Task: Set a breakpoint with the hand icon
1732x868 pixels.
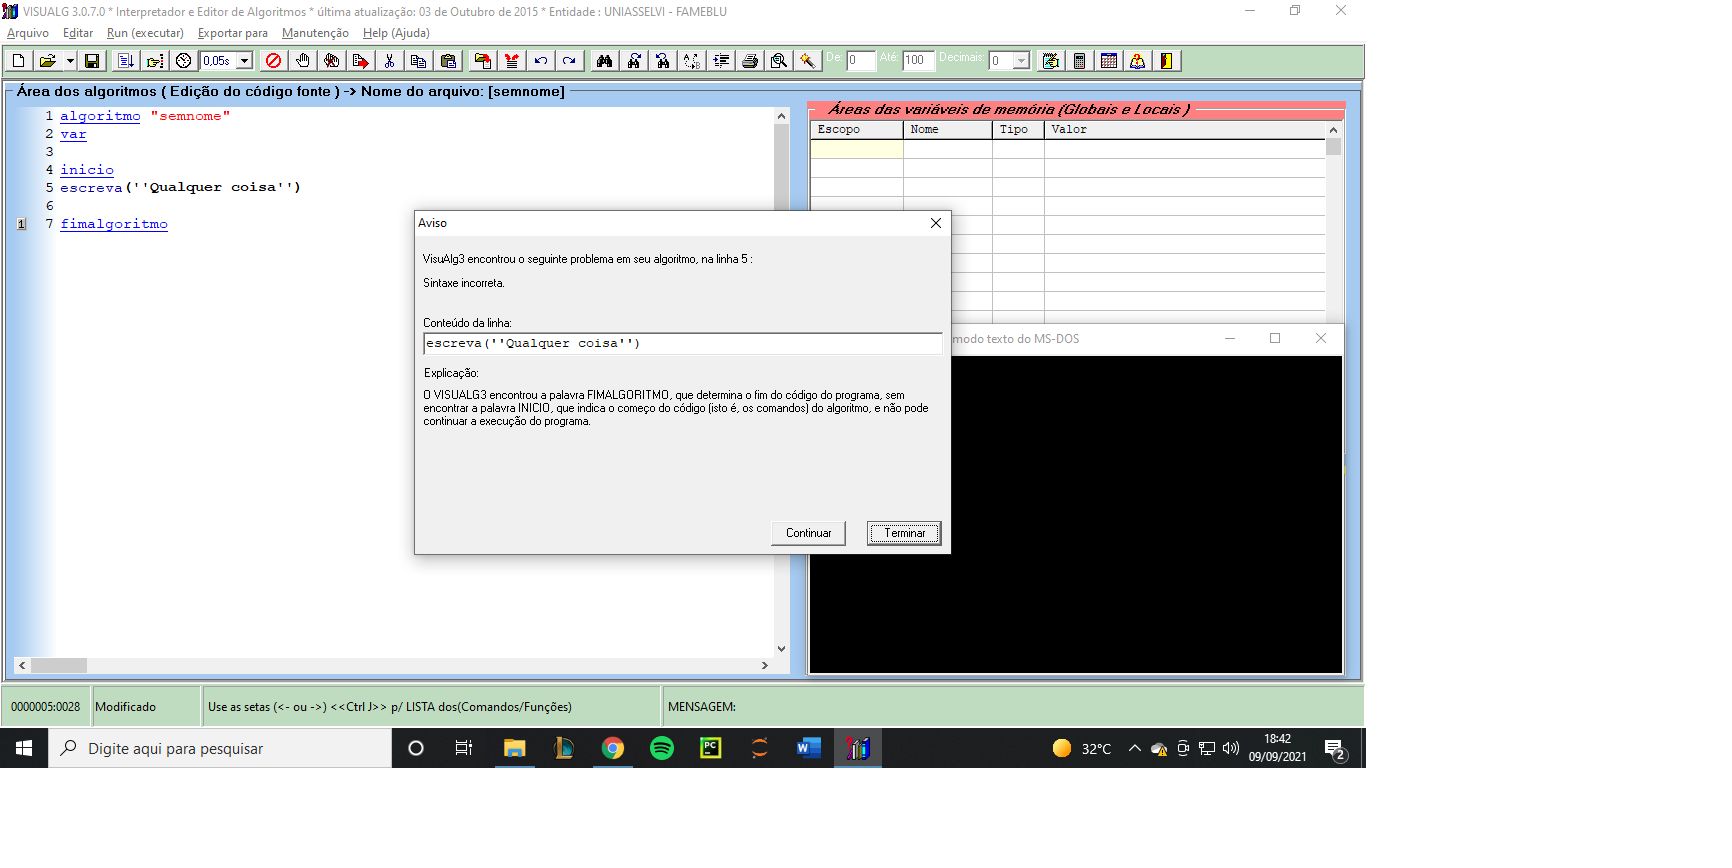Action: click(302, 61)
